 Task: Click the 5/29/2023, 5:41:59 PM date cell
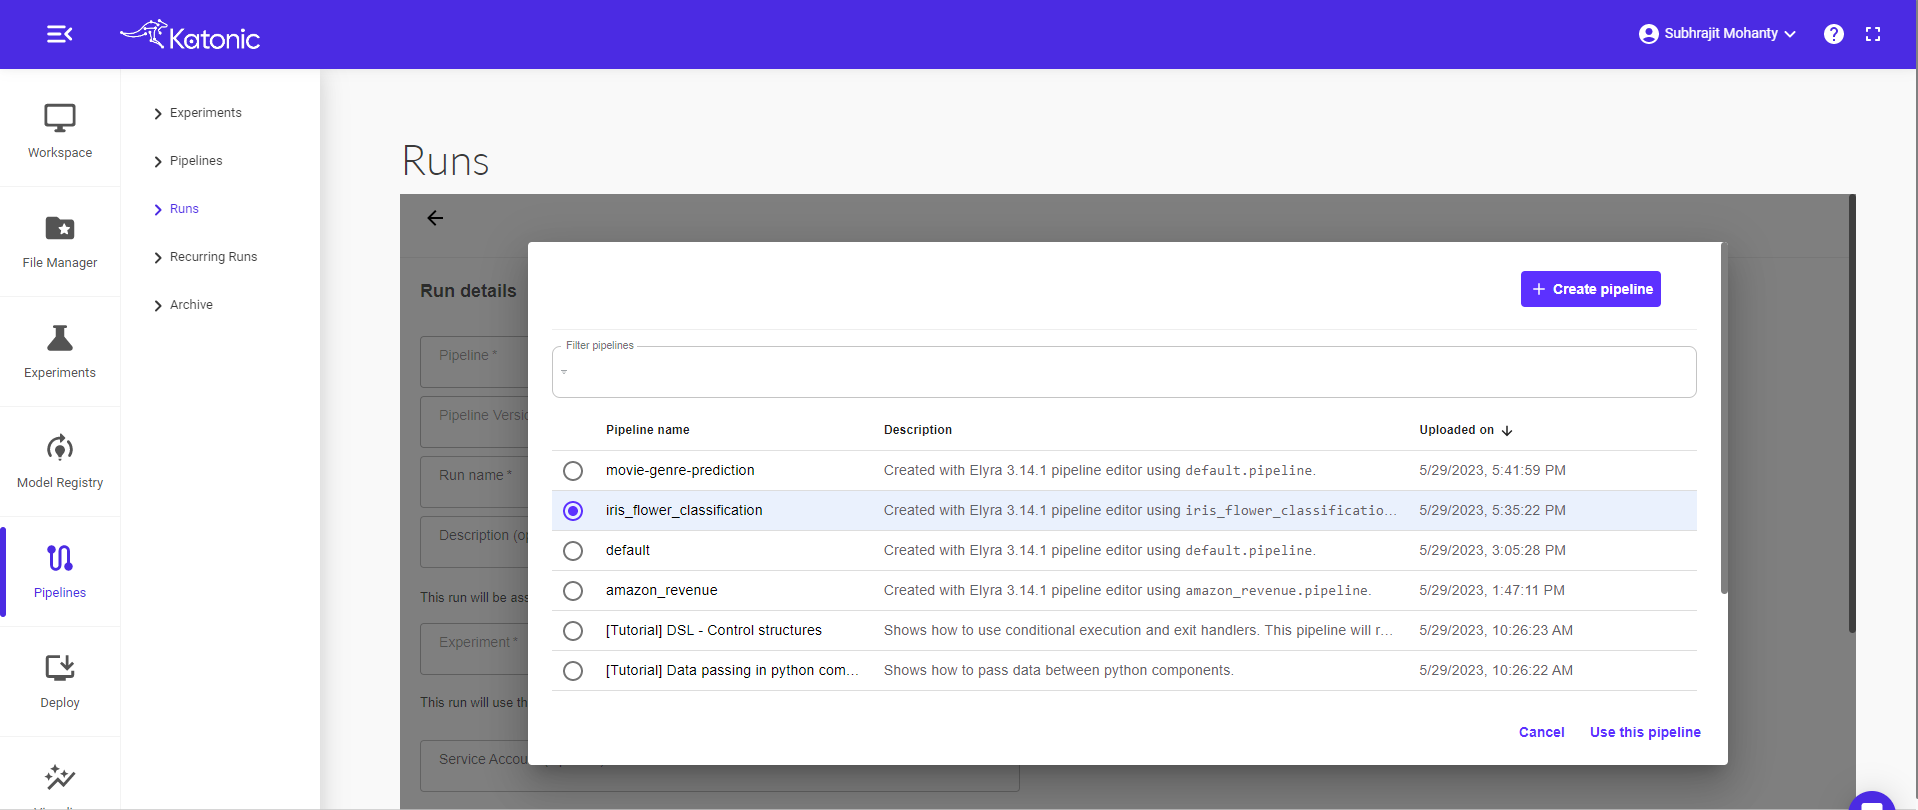point(1493,470)
